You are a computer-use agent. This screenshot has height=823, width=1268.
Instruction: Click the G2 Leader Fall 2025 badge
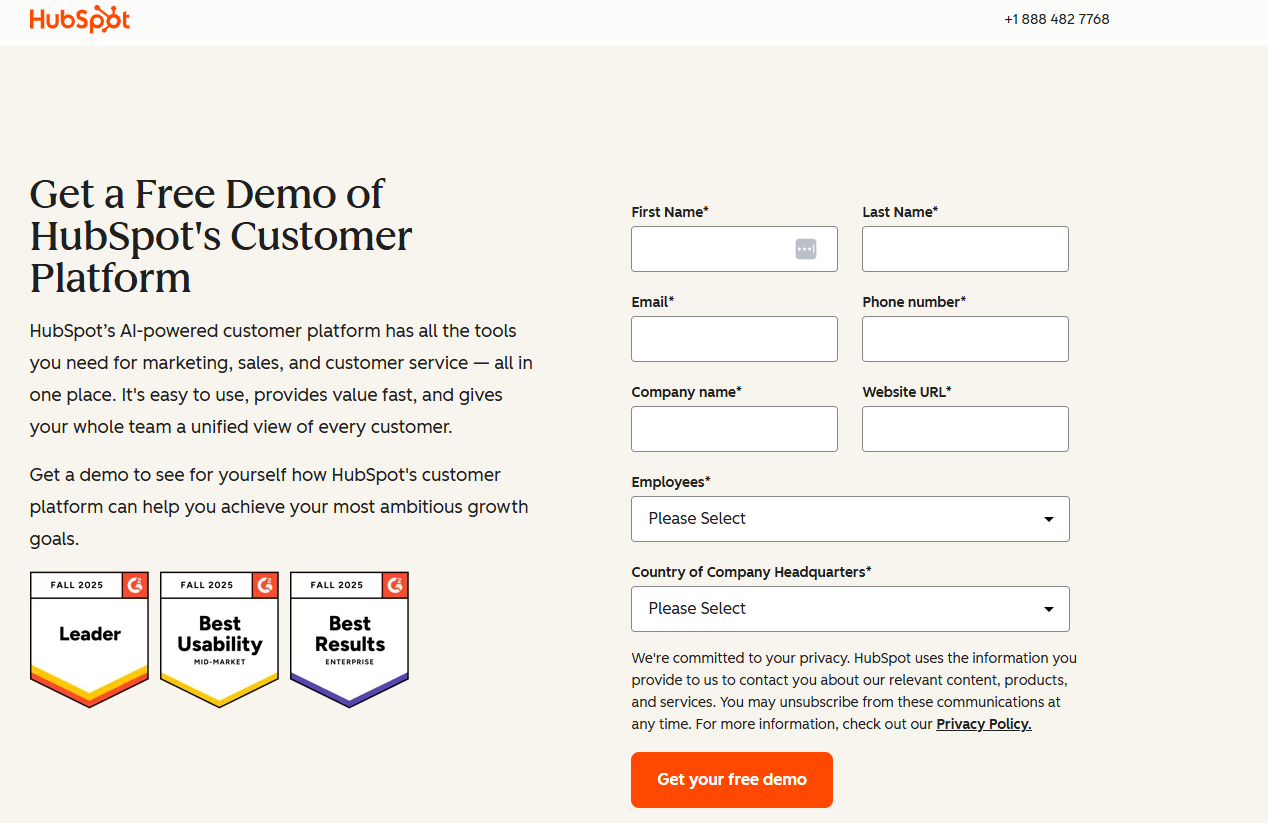tap(89, 639)
